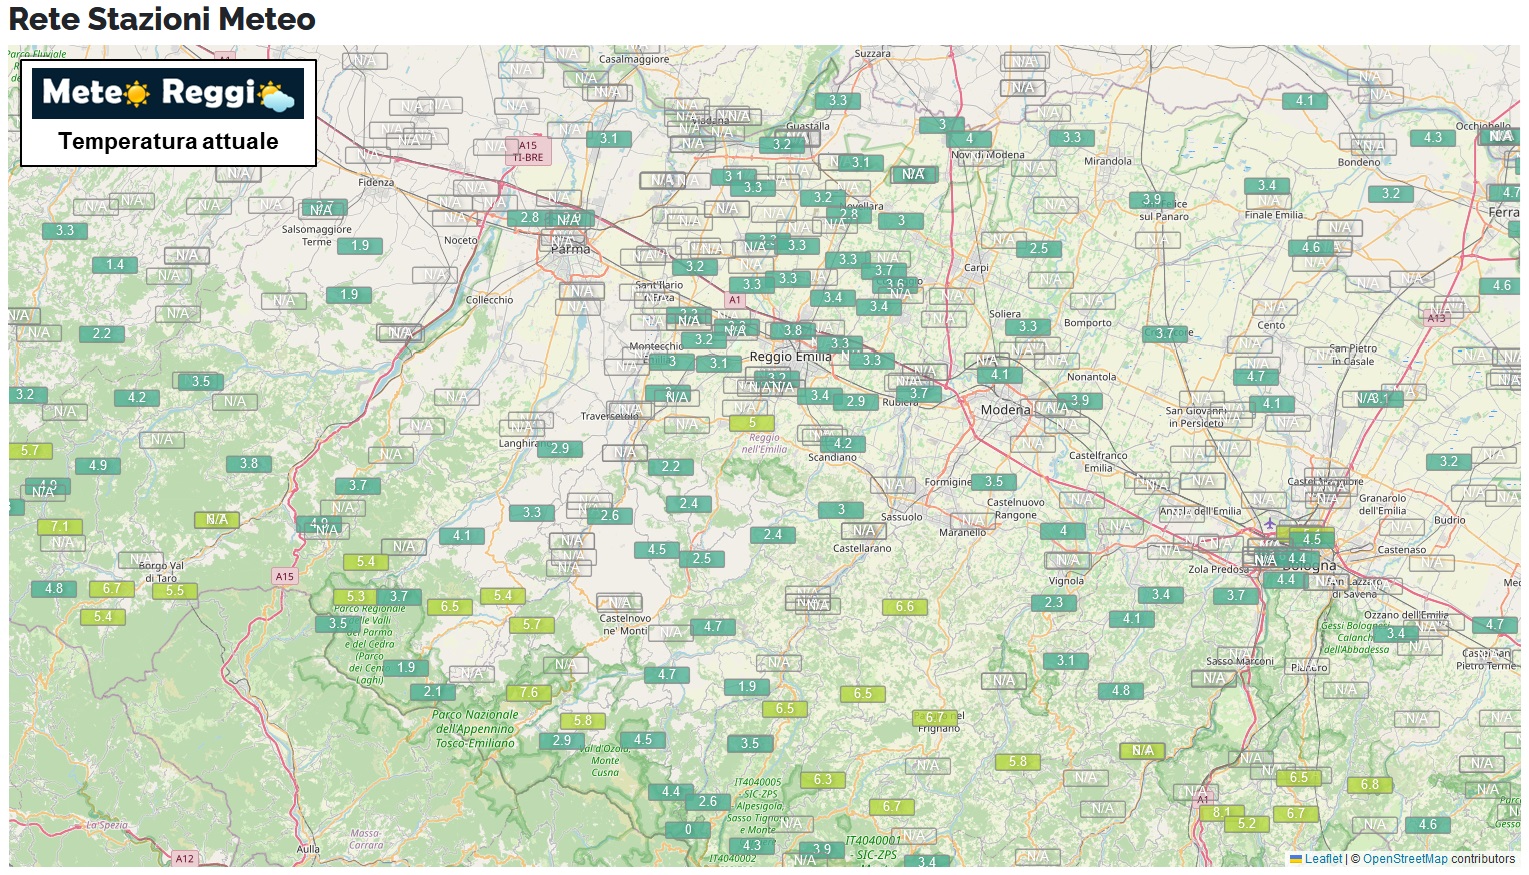Select the 7.6 temperature station marker
The height and width of the screenshot is (875, 1529).
[x=529, y=692]
